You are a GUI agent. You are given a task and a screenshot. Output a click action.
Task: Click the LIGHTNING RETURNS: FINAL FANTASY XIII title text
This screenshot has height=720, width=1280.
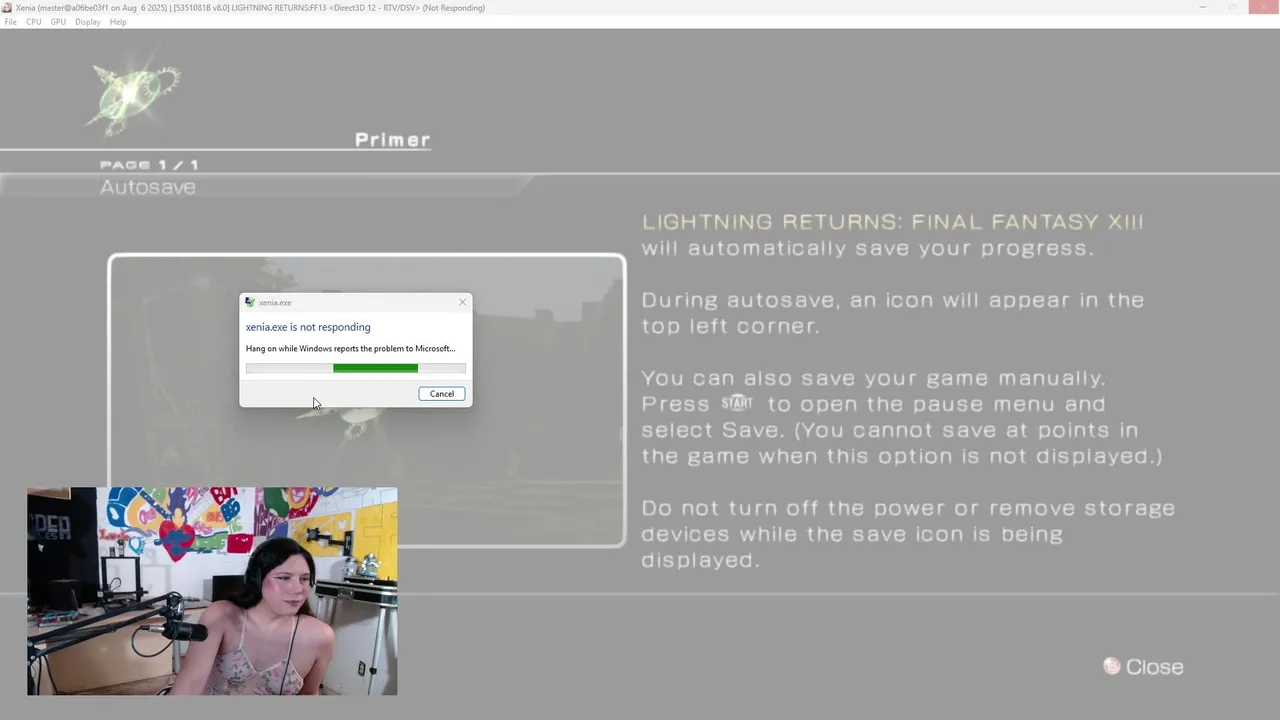point(892,222)
